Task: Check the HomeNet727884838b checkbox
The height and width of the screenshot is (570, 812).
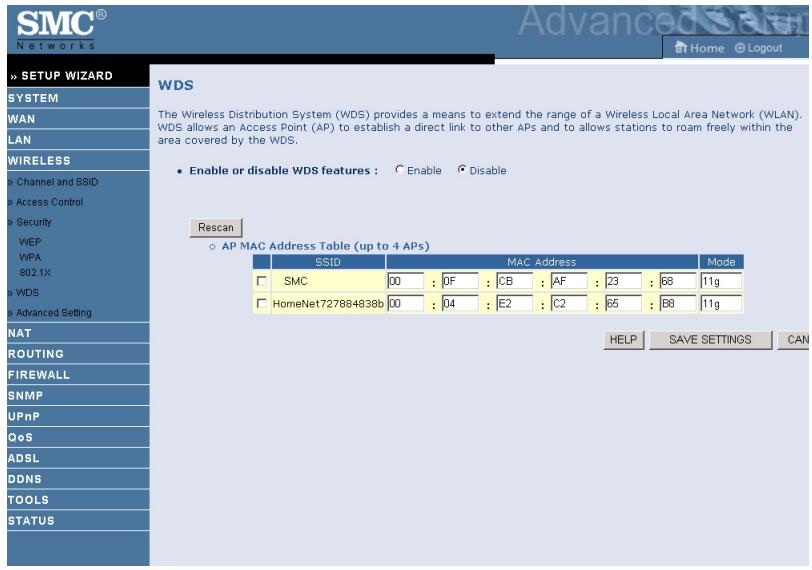Action: (x=262, y=303)
